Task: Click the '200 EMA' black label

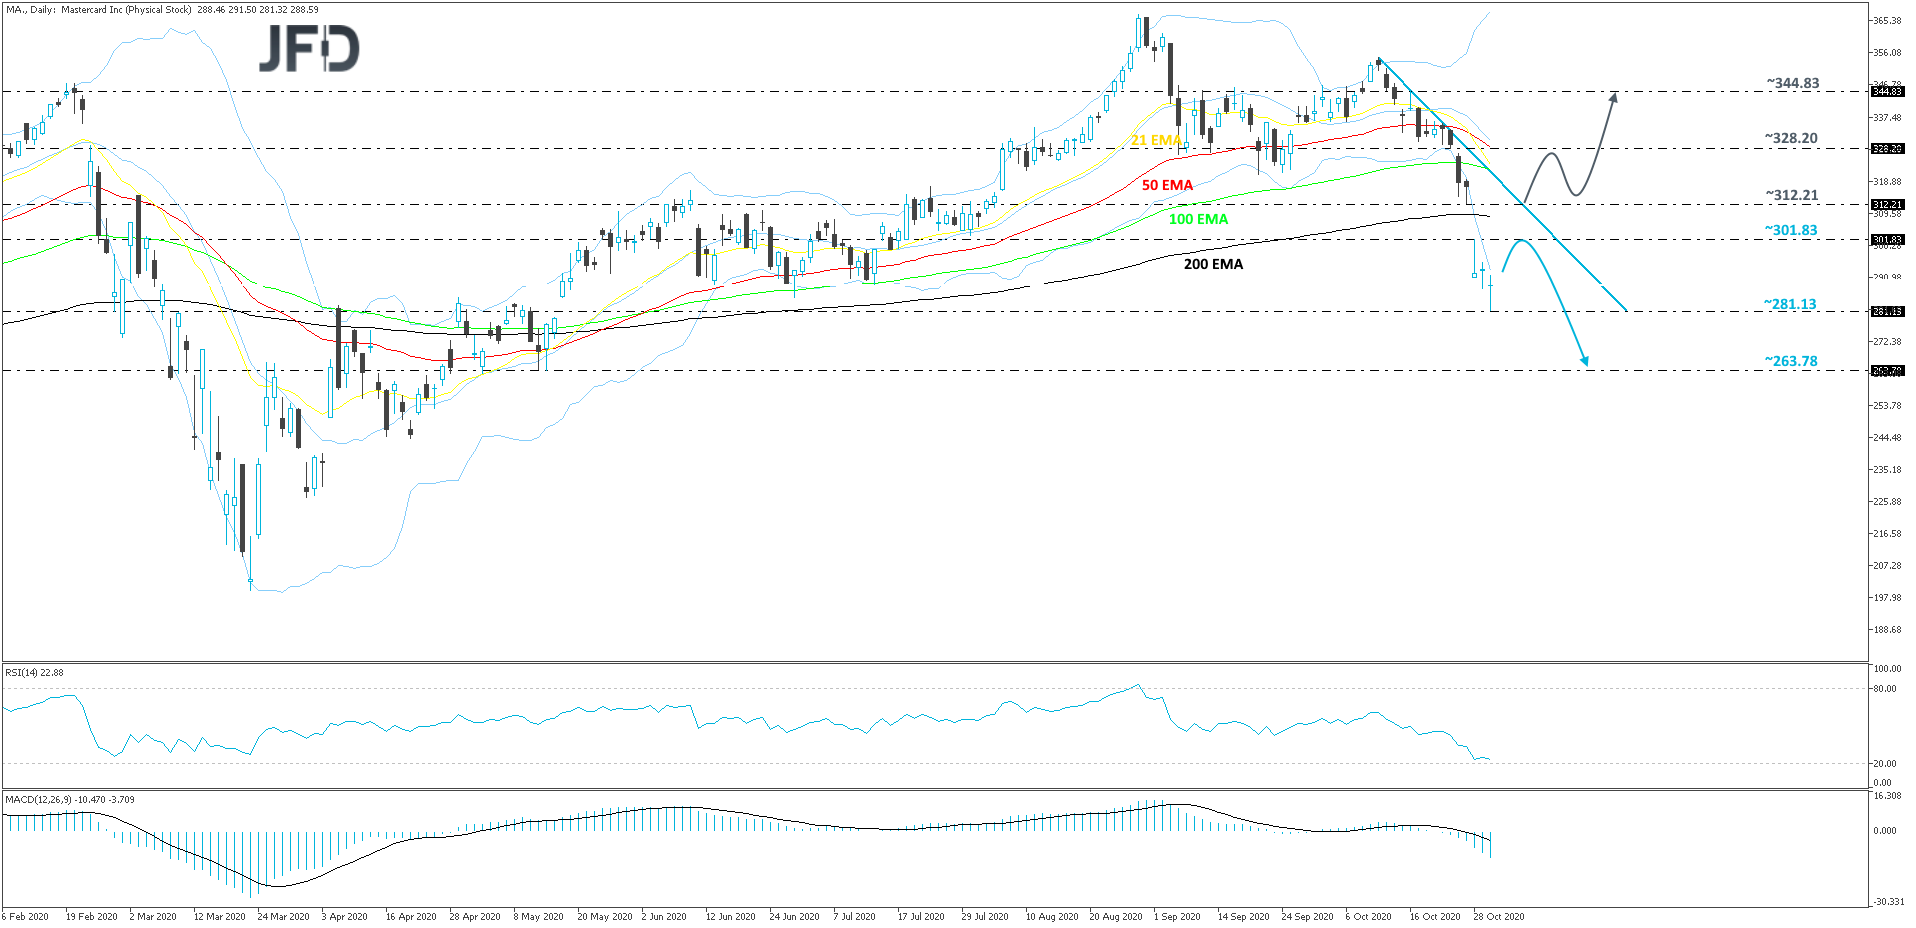Action: pos(1213,264)
